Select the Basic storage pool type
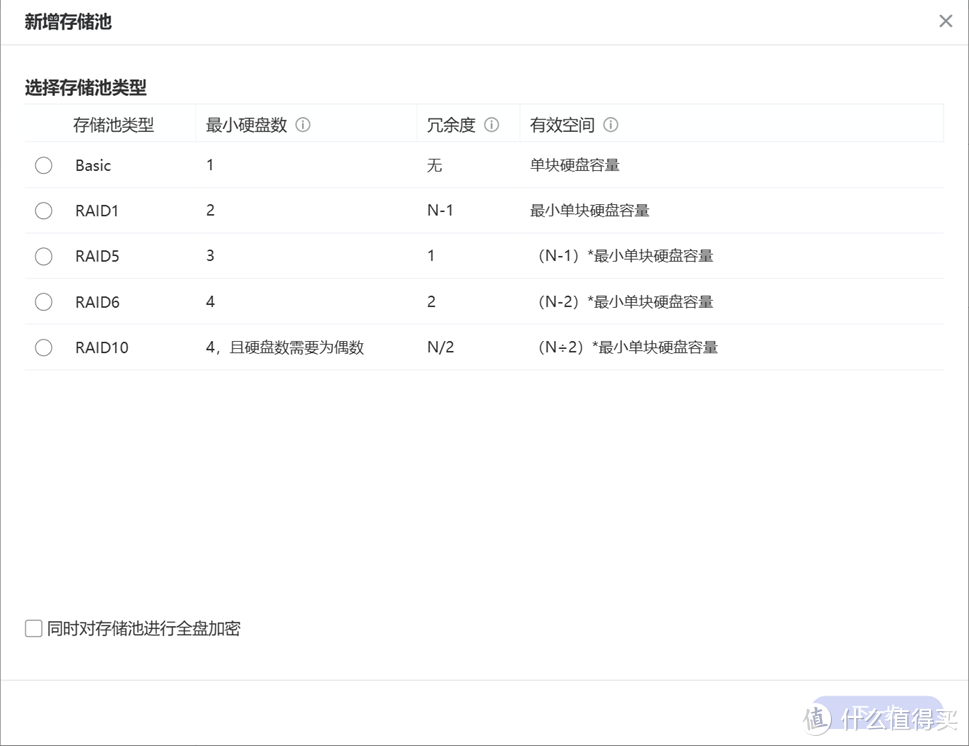The image size is (969, 746). tap(43, 165)
